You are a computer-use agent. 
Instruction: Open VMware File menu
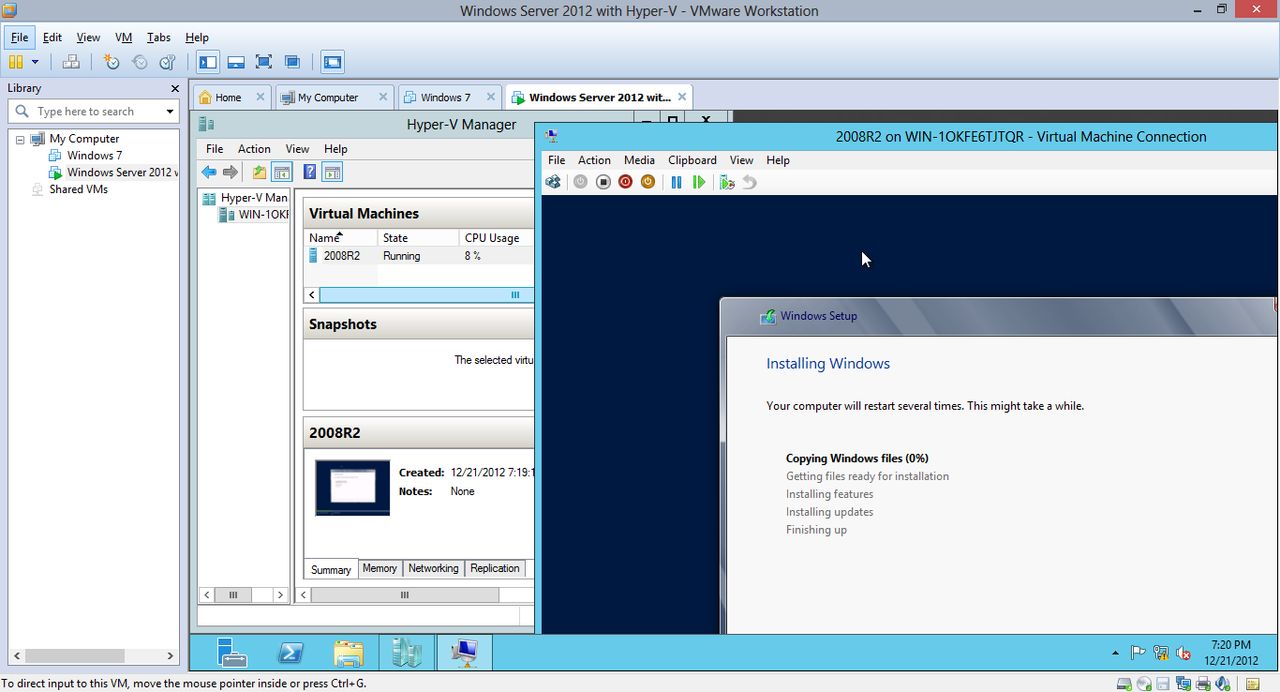pyautogui.click(x=20, y=37)
